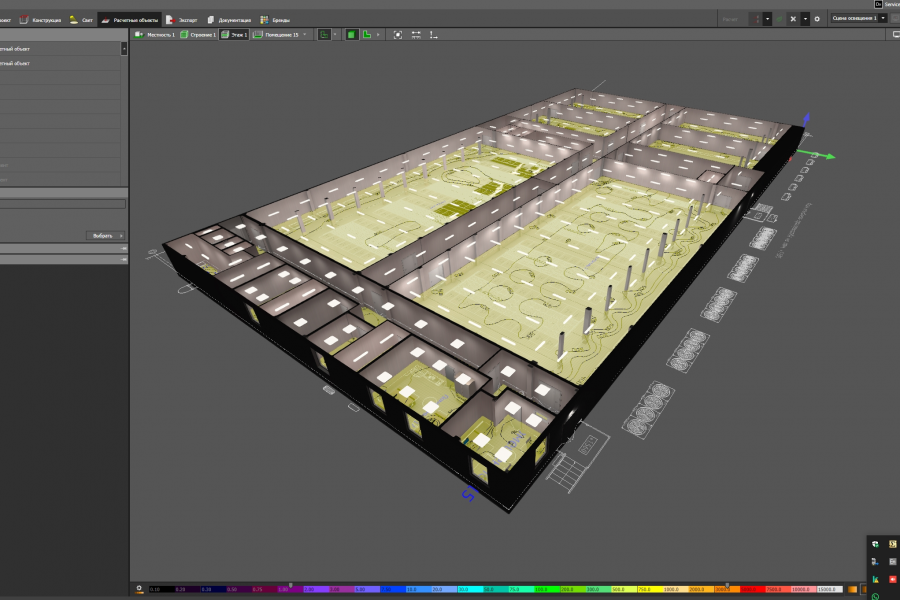Viewport: 900px width, 600px height.
Task: Open the Свет tab
Action: tap(81, 20)
